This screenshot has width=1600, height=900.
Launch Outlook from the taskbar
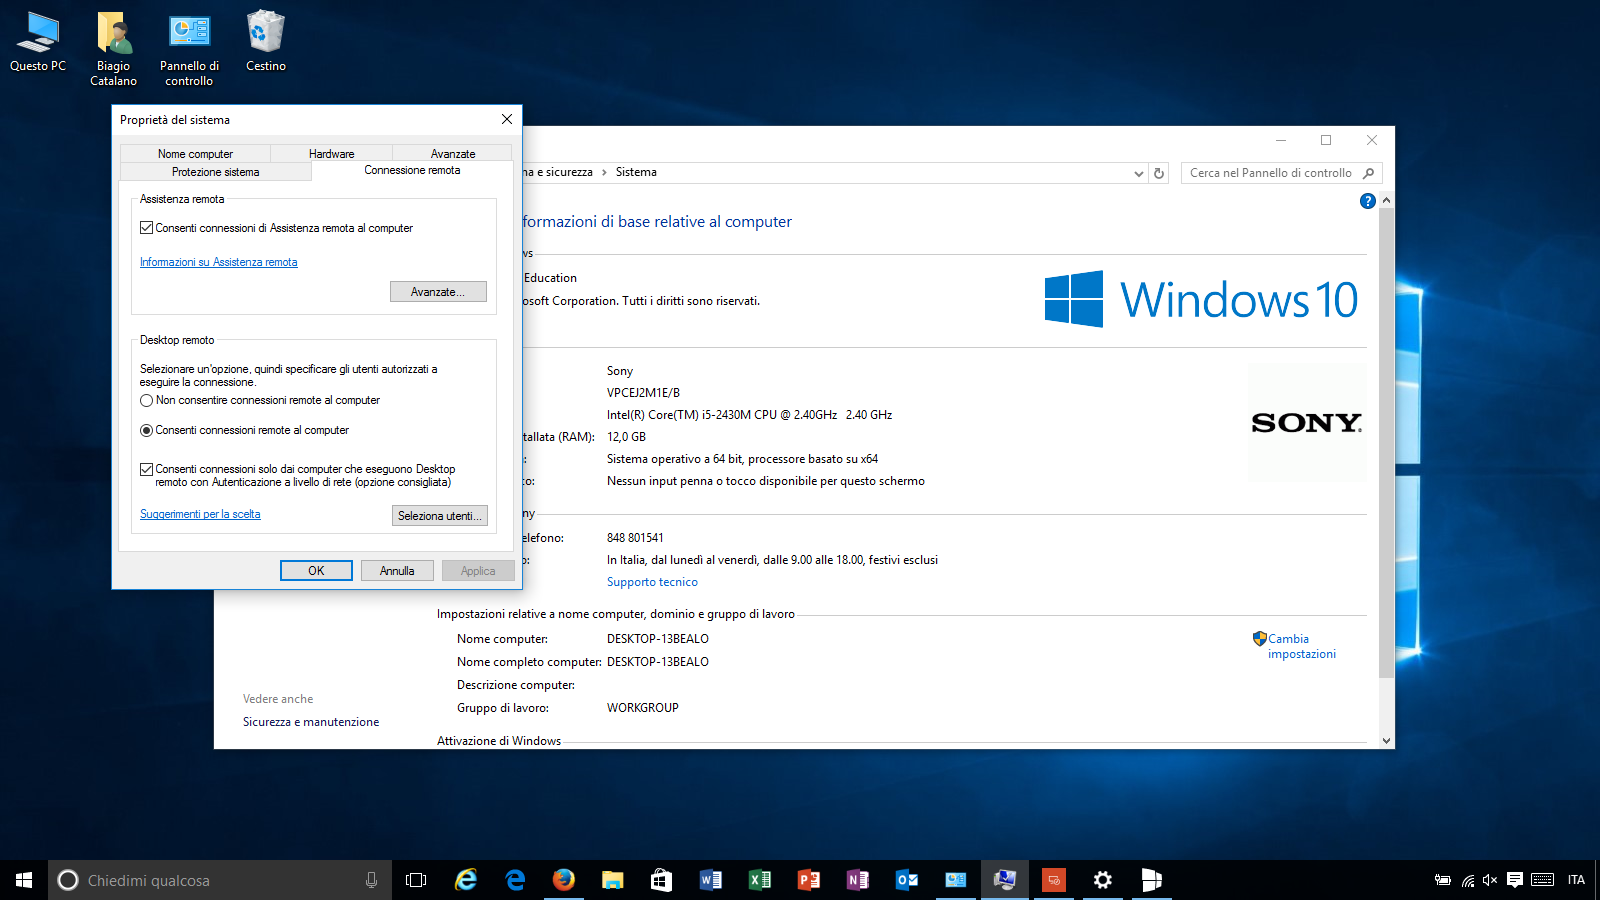pos(906,880)
